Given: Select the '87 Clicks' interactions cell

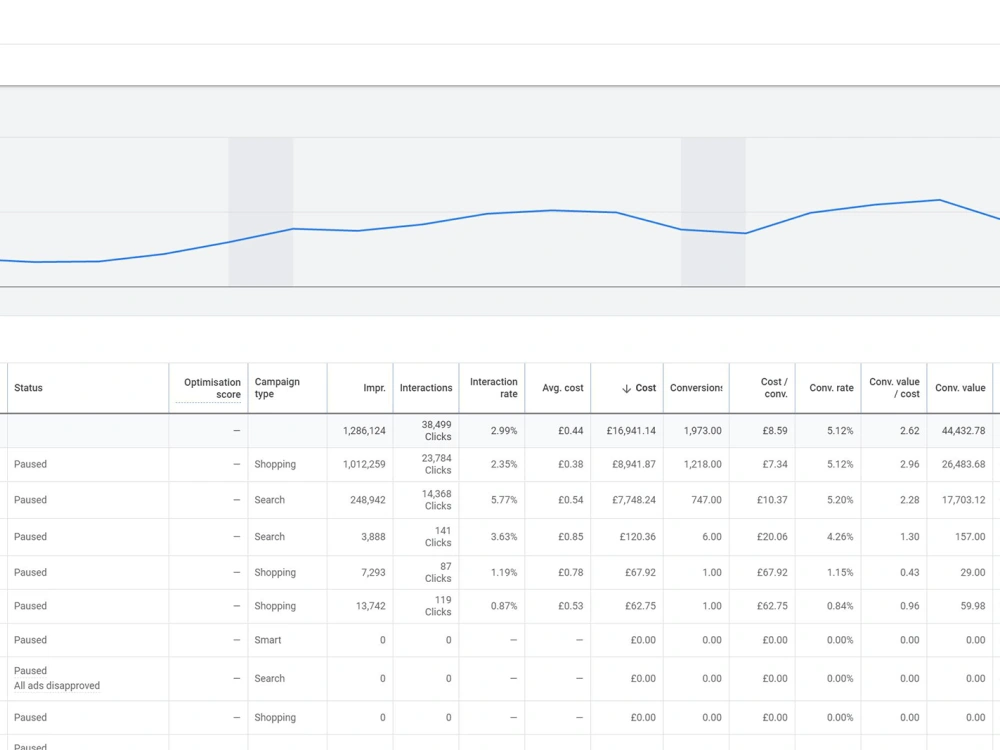Looking at the screenshot, I should point(438,572).
